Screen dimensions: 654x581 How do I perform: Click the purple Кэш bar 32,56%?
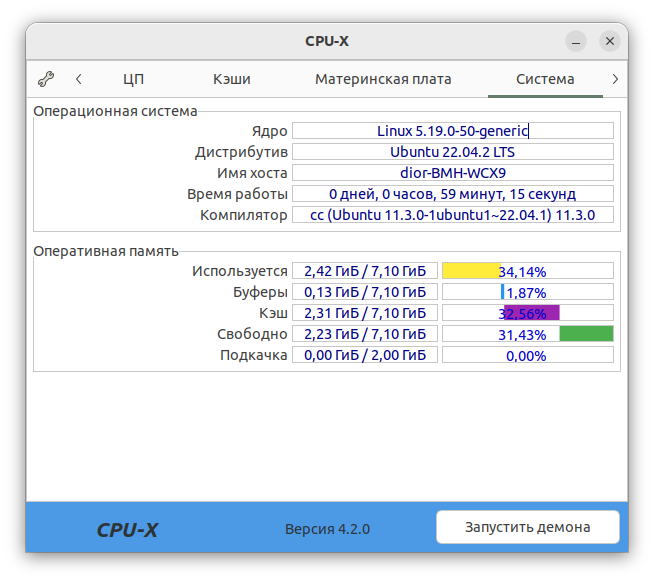tap(528, 313)
